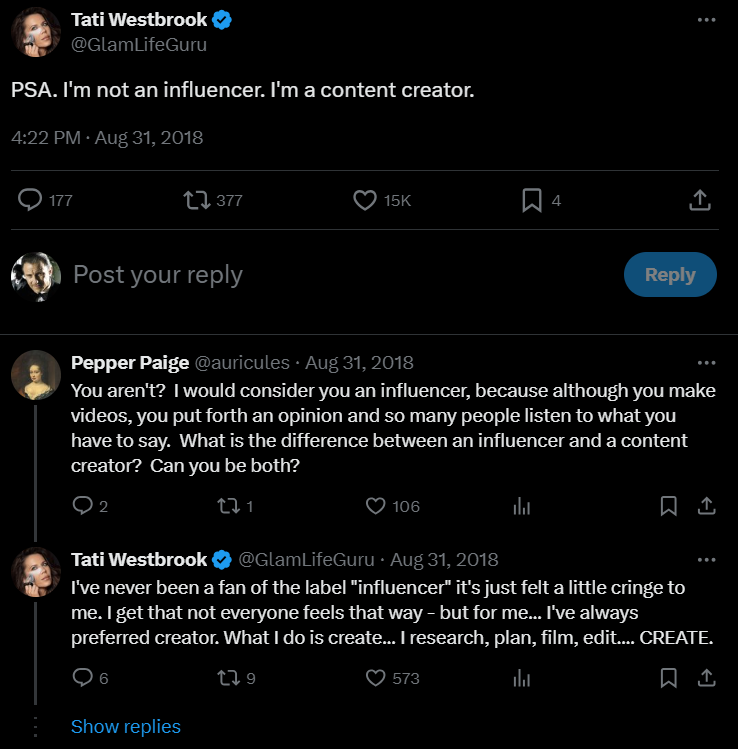The width and height of the screenshot is (738, 749).
Task: Open more options on the main tweet
Action: point(706,20)
